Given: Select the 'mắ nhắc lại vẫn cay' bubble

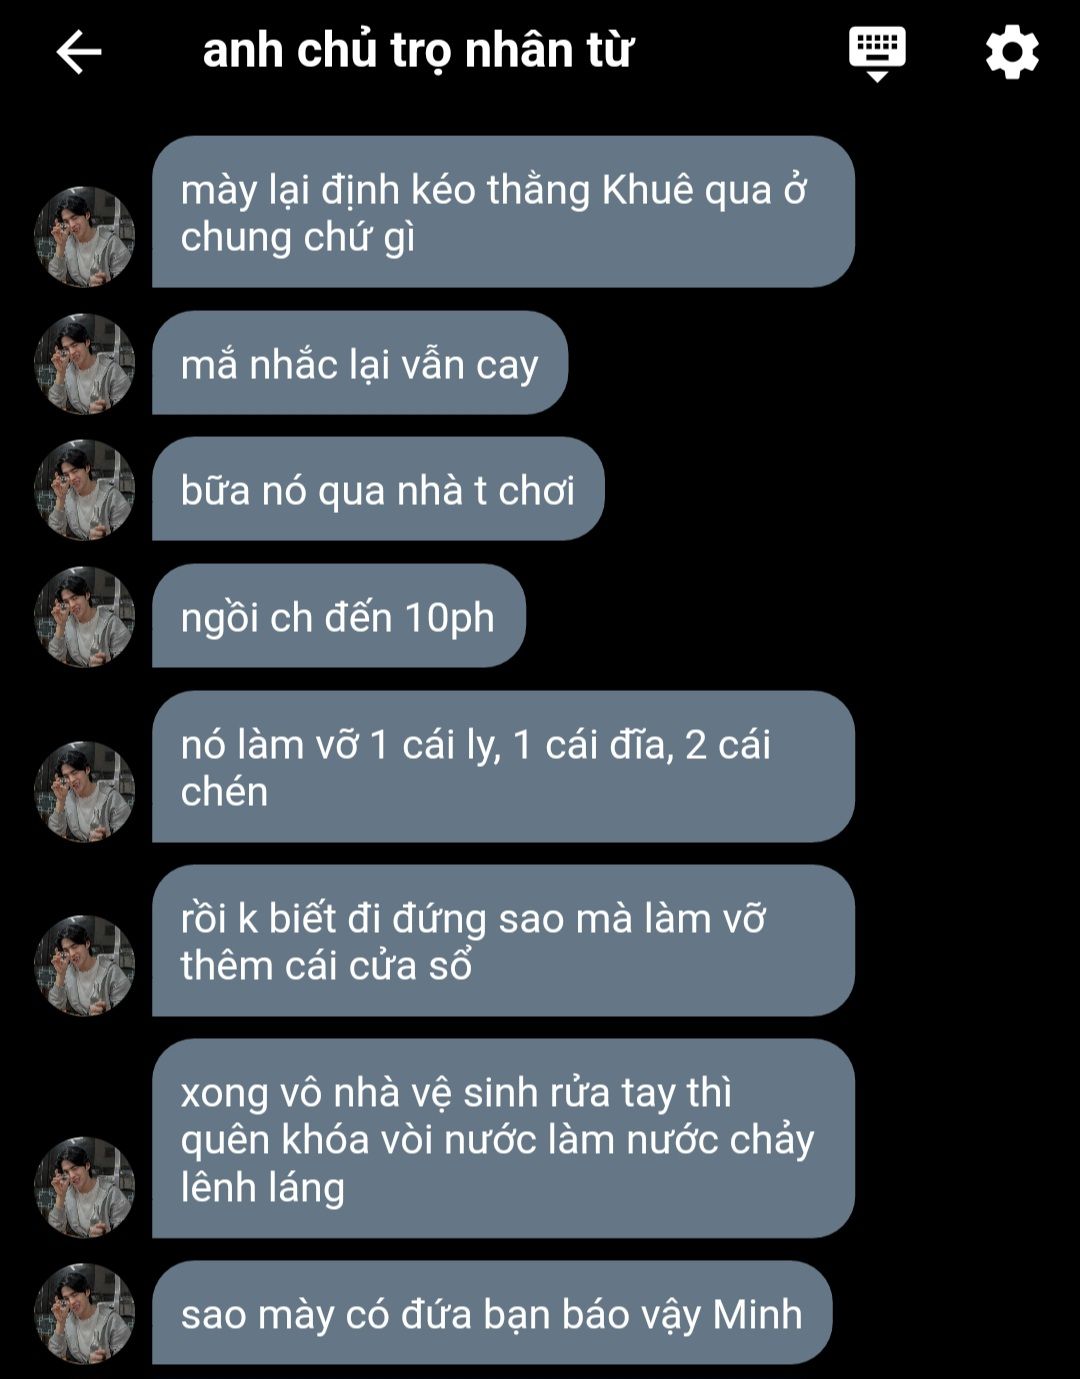Looking at the screenshot, I should (360, 363).
